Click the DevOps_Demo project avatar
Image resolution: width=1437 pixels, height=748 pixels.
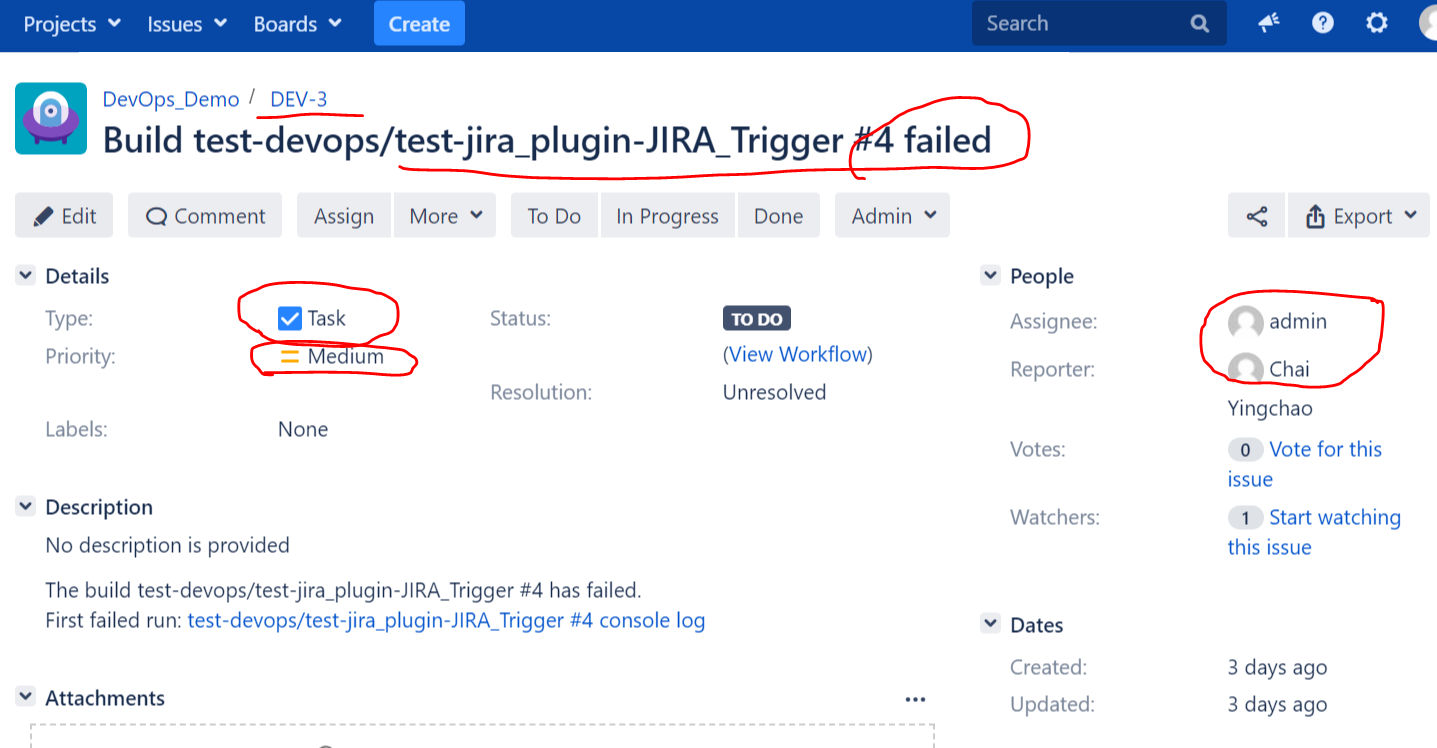click(51, 118)
